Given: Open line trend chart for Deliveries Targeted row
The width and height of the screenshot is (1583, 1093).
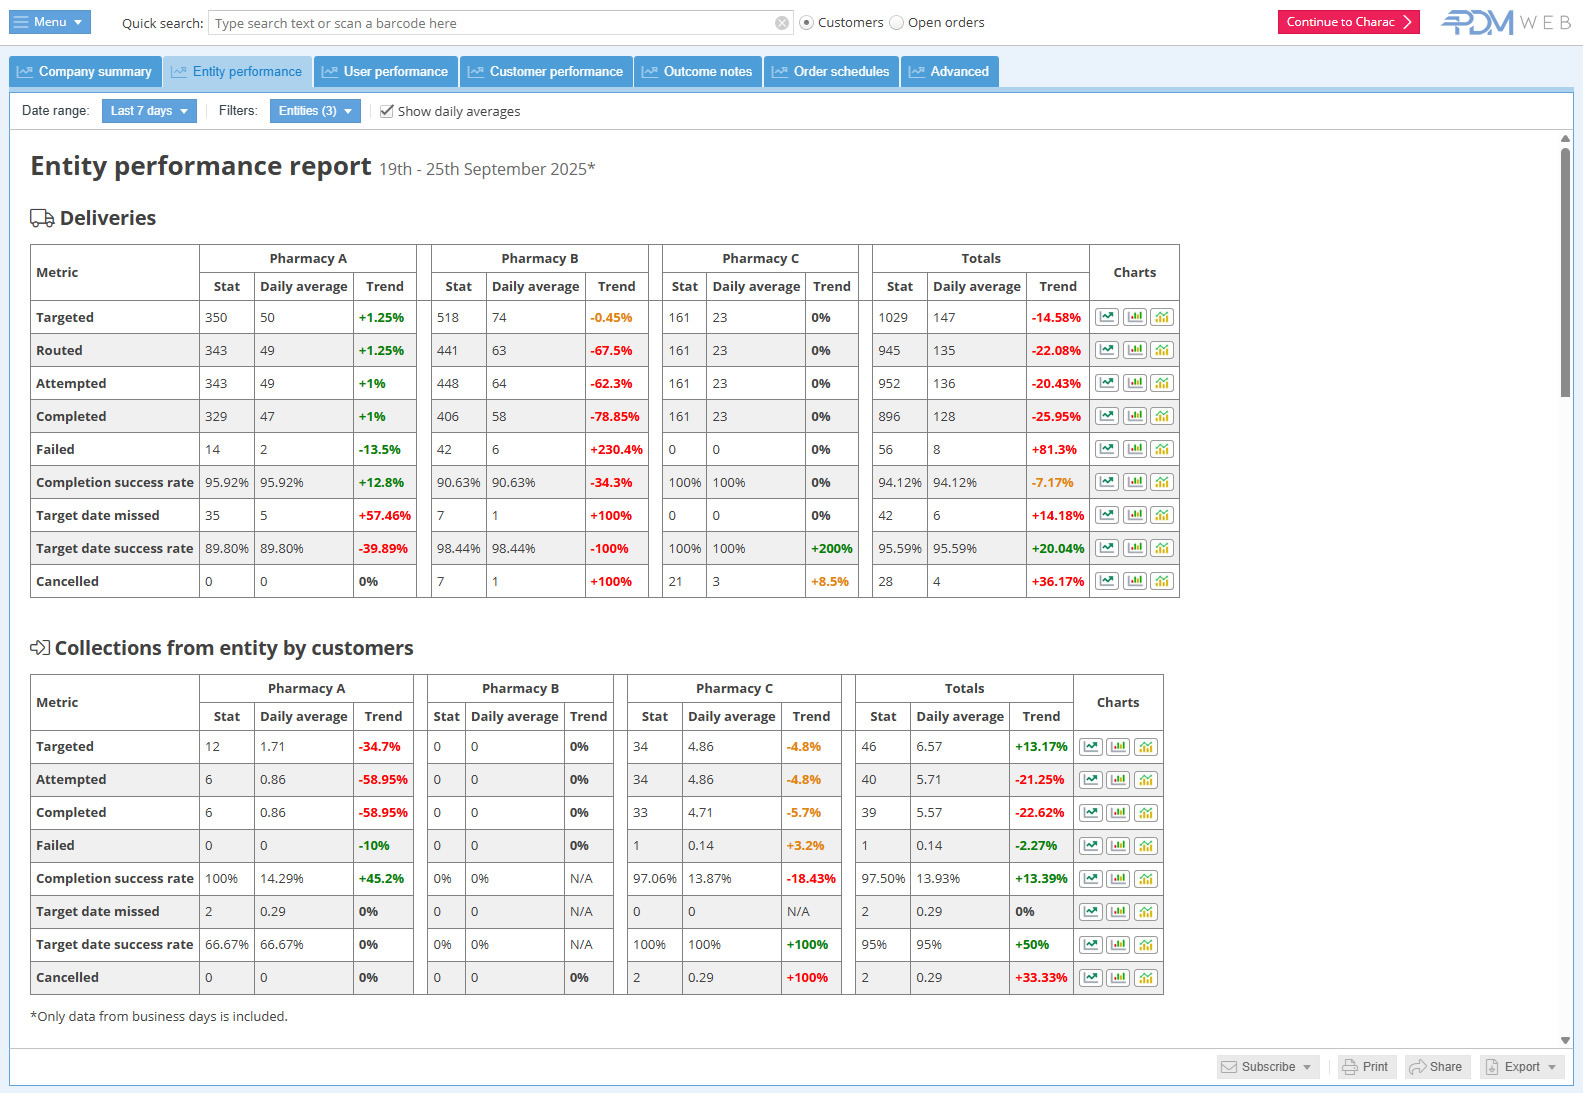Looking at the screenshot, I should click(1106, 317).
